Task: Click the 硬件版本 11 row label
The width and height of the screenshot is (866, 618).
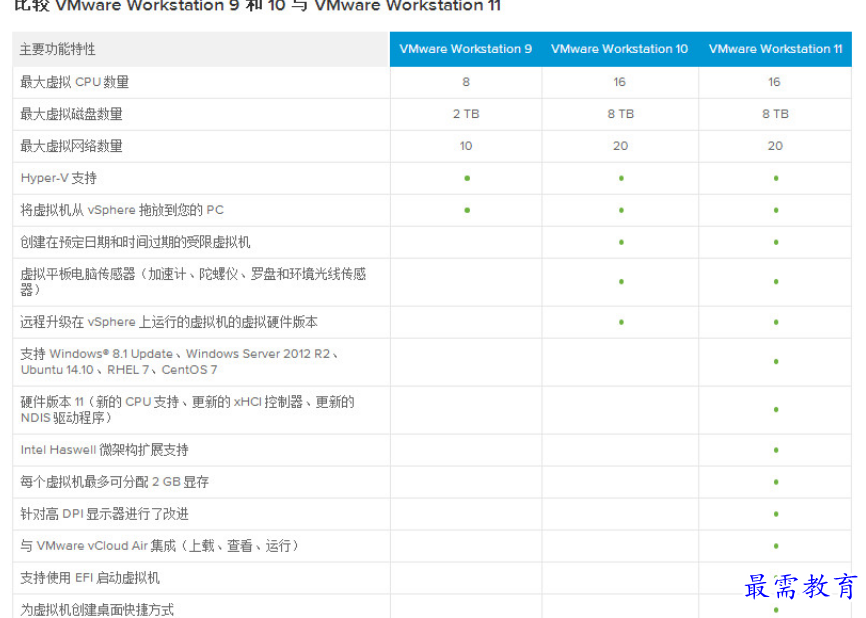Action: click(x=187, y=410)
